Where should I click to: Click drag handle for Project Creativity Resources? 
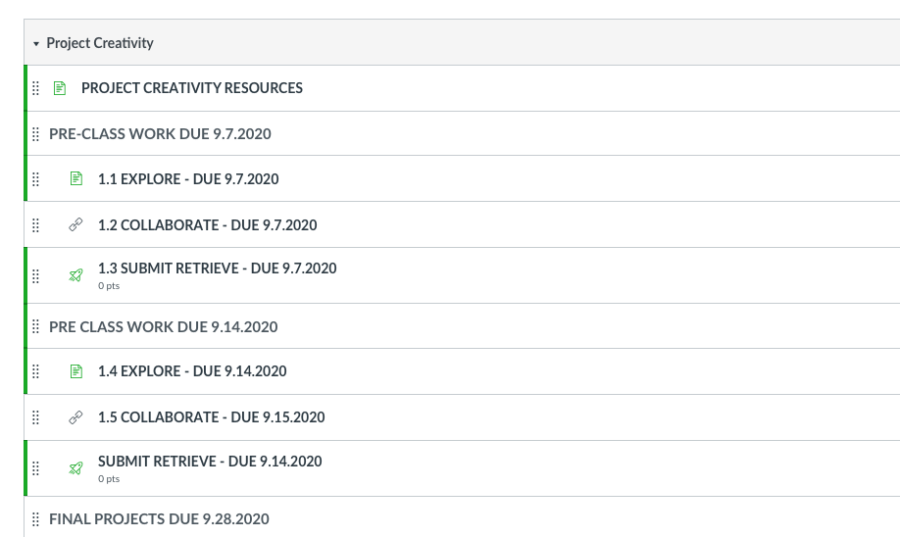pos(36,89)
